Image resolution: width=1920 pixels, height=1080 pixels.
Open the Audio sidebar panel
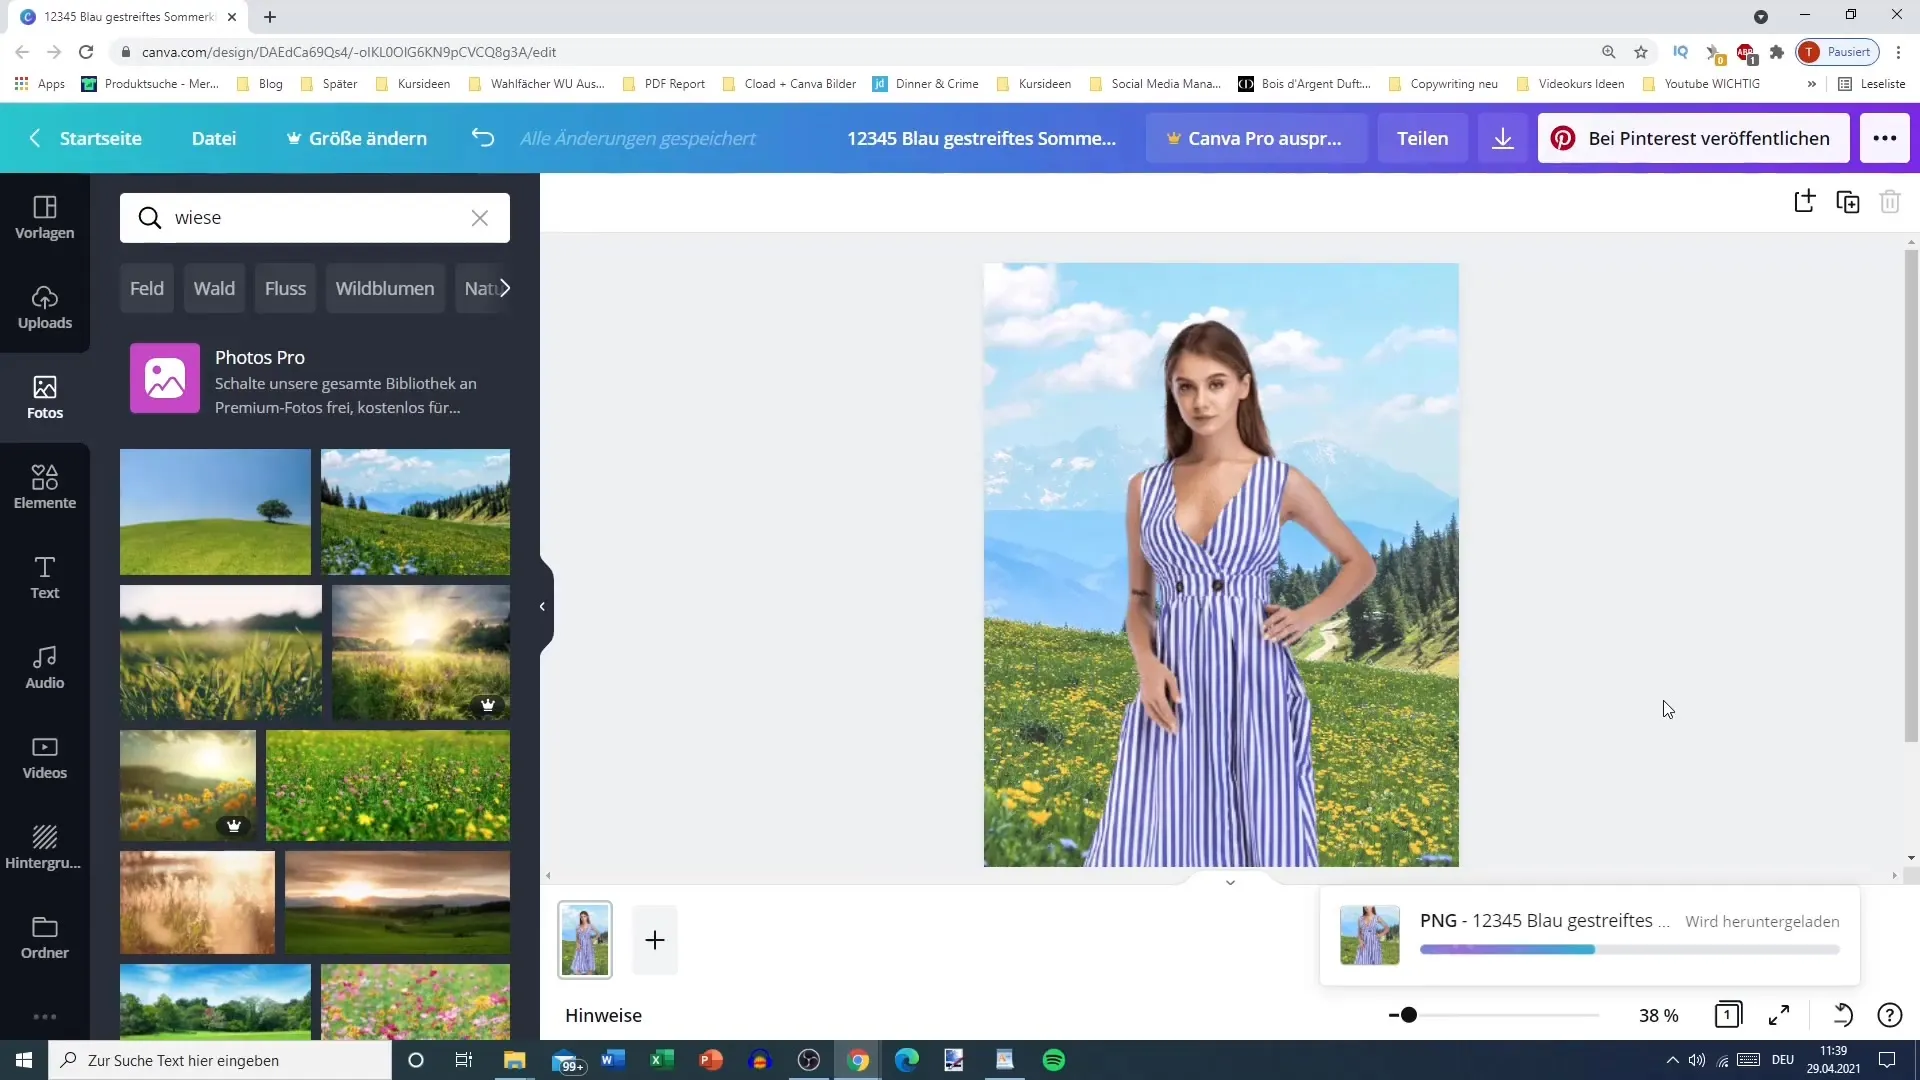tap(45, 667)
